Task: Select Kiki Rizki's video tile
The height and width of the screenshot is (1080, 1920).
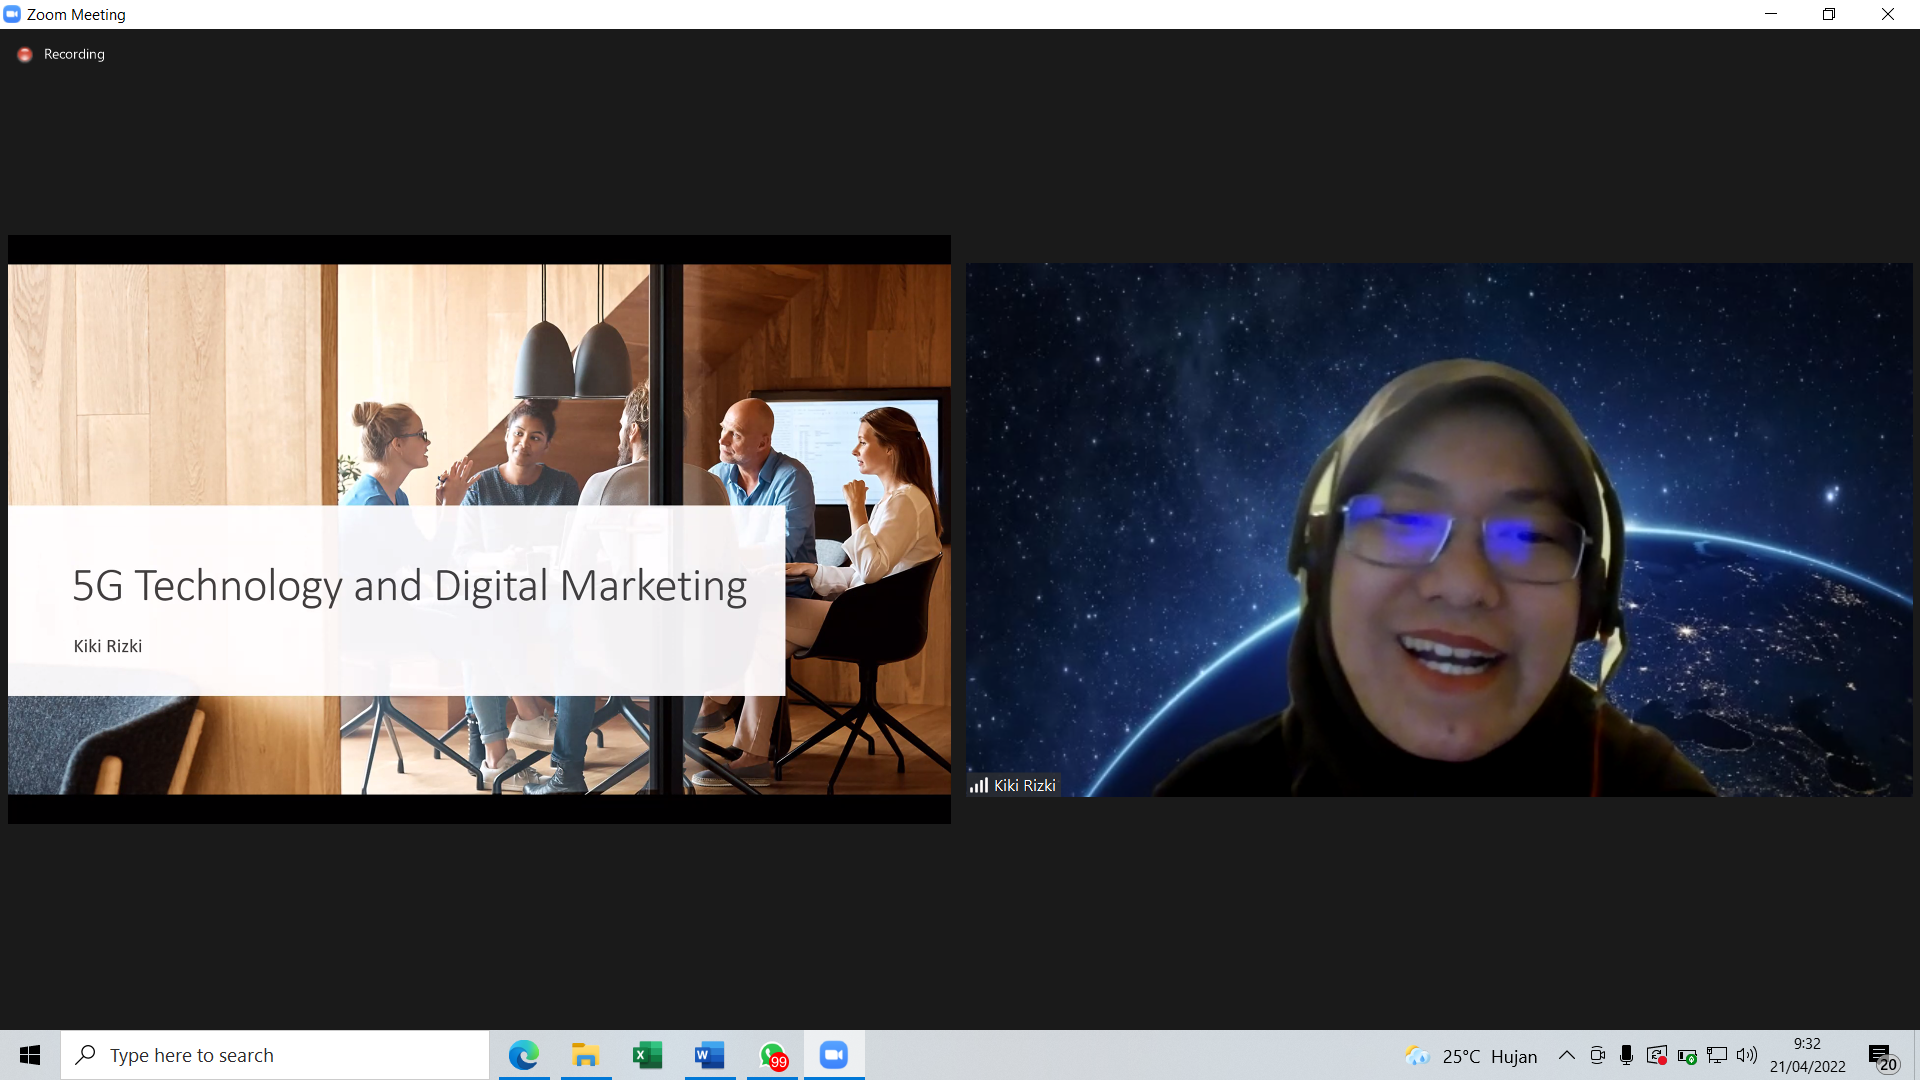Action: [1438, 529]
